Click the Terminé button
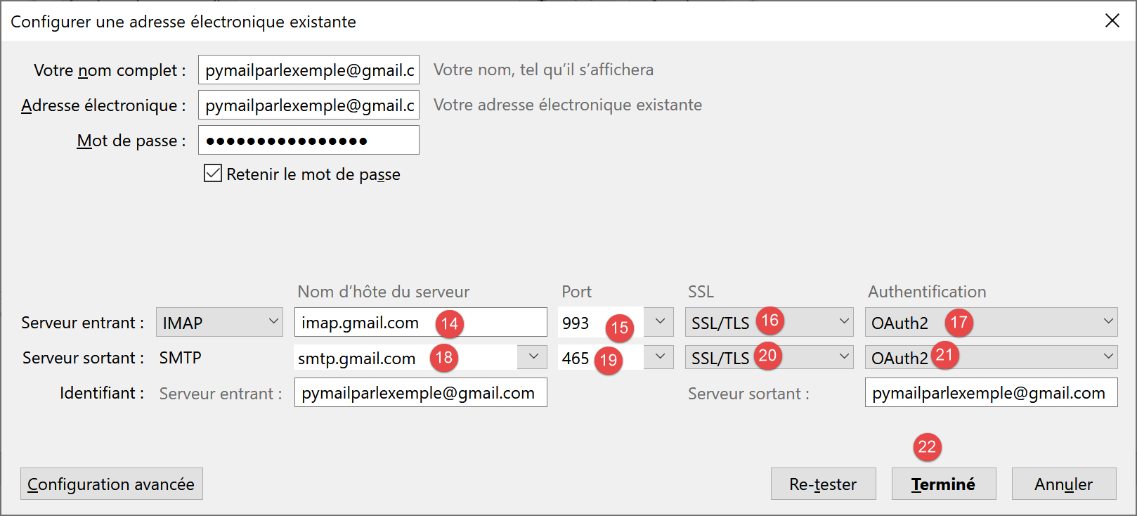 (x=943, y=484)
